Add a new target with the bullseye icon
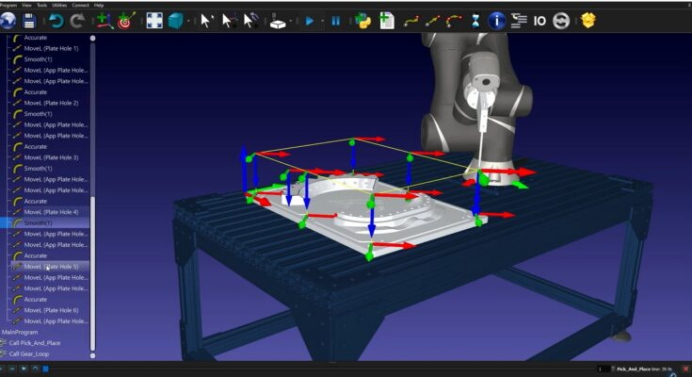This screenshot has height=377, width=692. coord(126,21)
